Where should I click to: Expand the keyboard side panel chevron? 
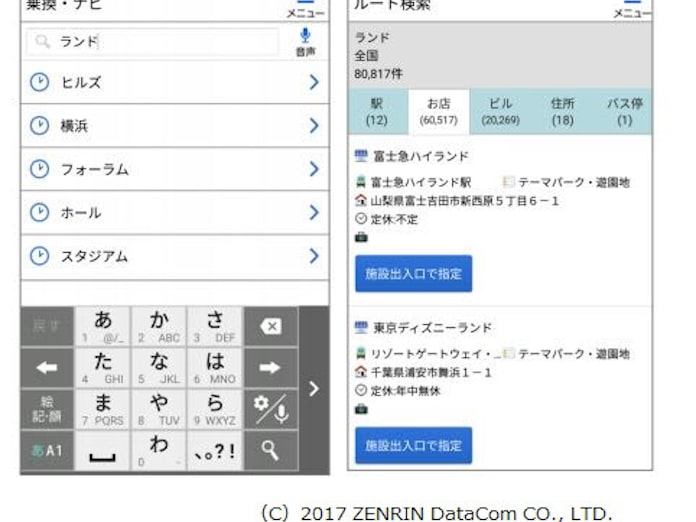[314, 389]
